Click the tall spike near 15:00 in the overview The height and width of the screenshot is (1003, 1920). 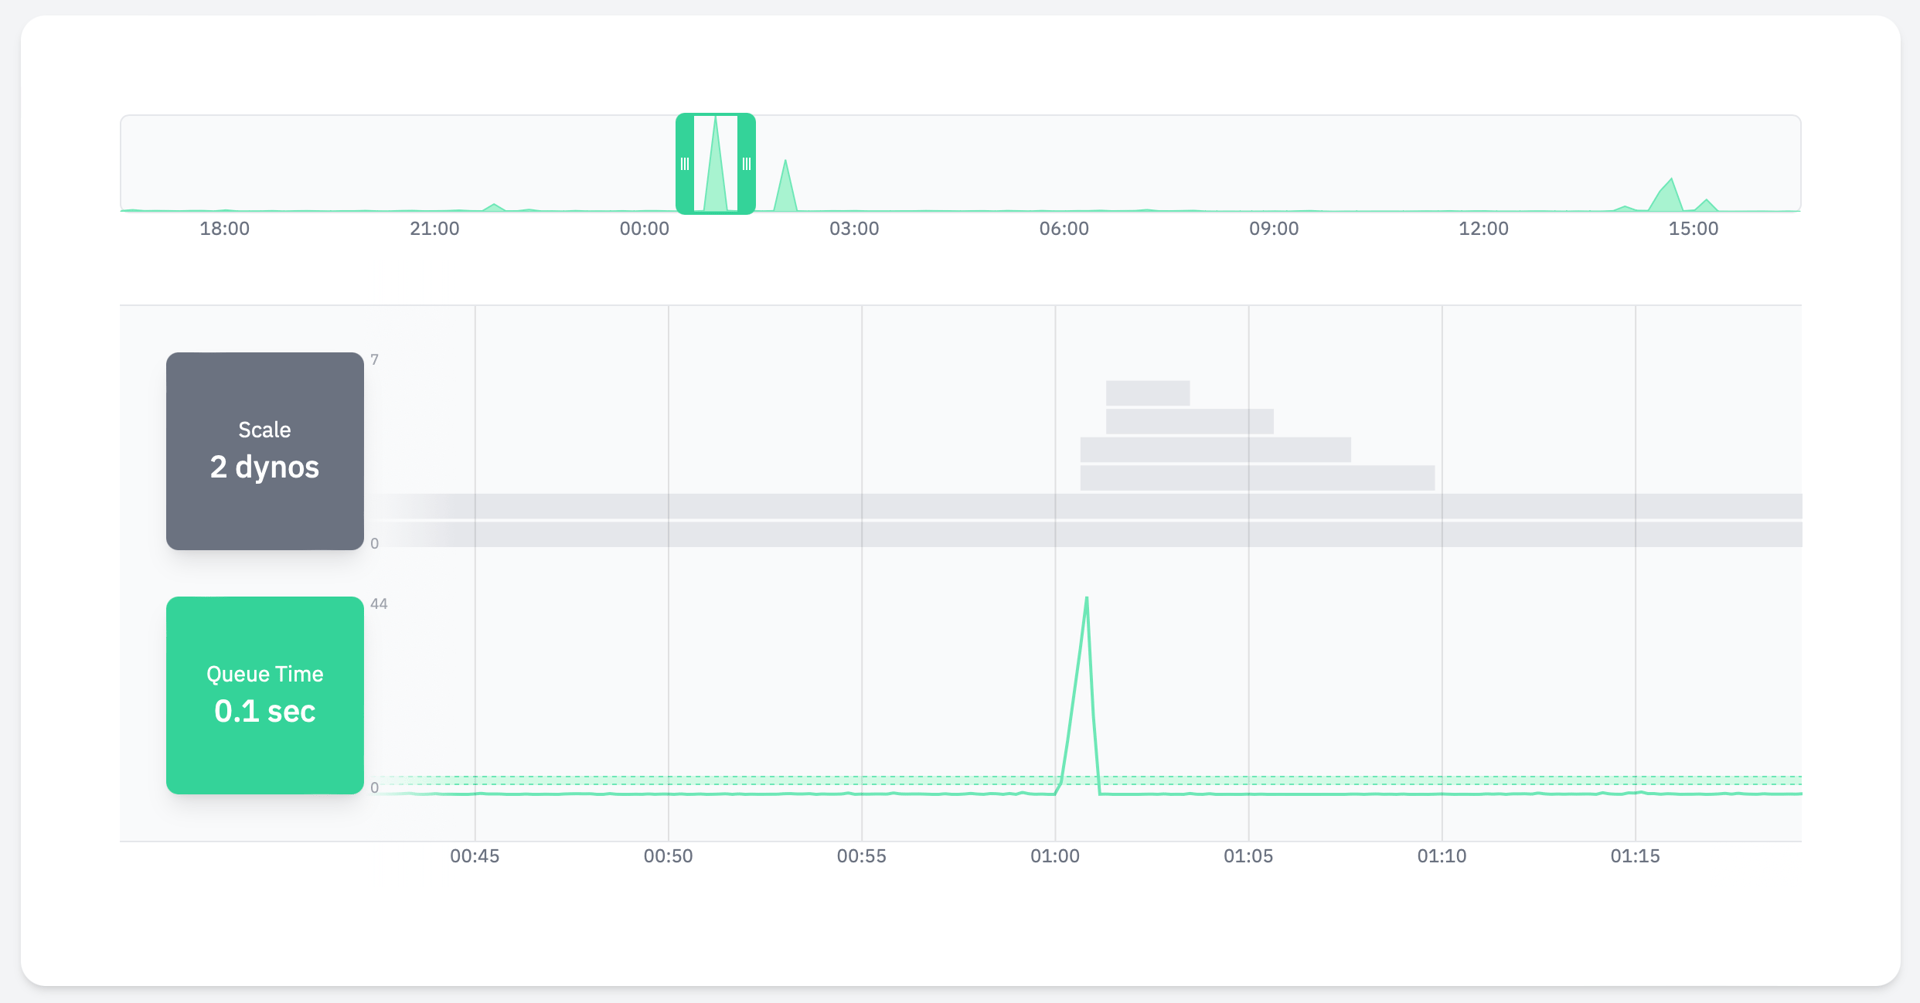click(1669, 190)
